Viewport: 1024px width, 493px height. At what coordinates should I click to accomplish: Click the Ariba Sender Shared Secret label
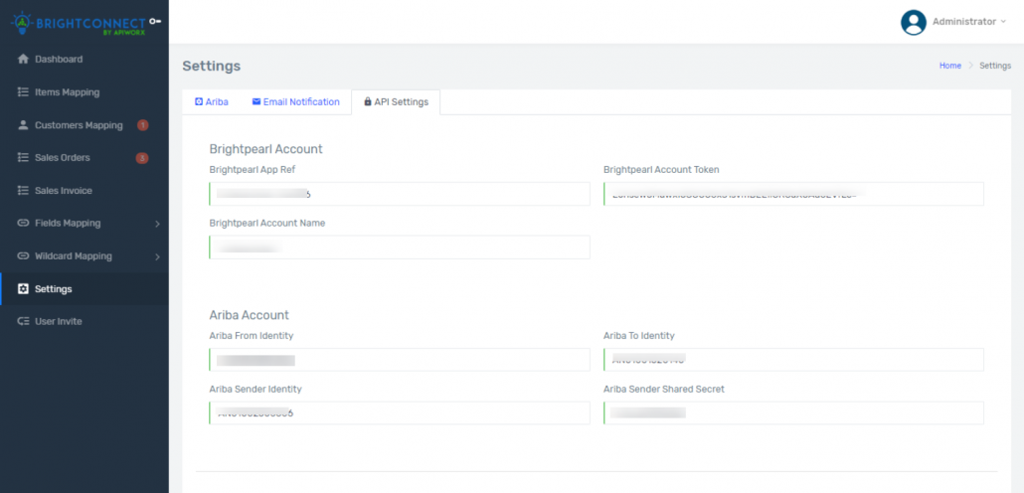664,389
